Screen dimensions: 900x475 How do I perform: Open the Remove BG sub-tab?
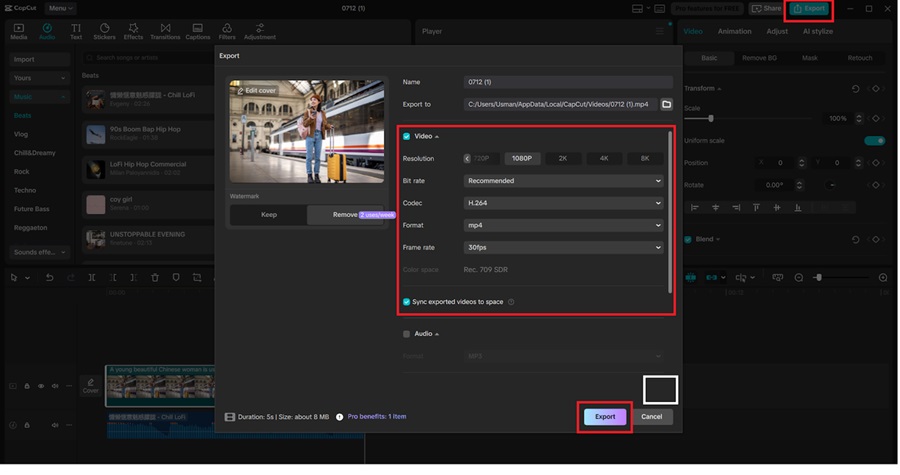(x=759, y=58)
